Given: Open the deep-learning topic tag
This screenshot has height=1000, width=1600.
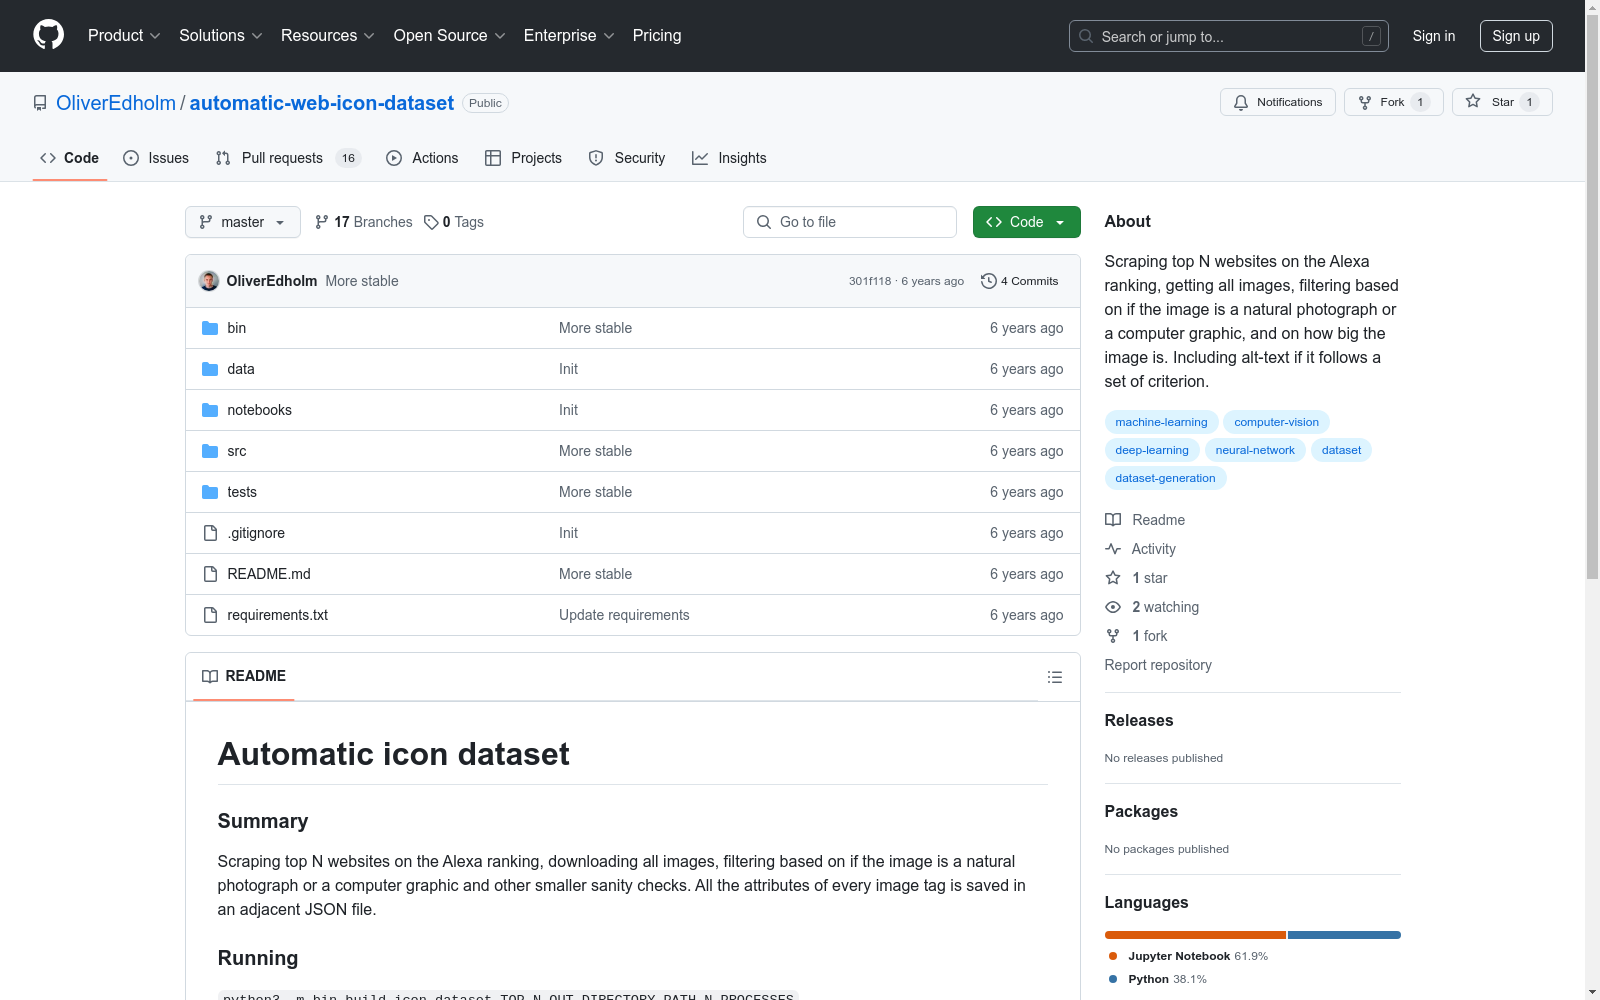Looking at the screenshot, I should click(1152, 450).
